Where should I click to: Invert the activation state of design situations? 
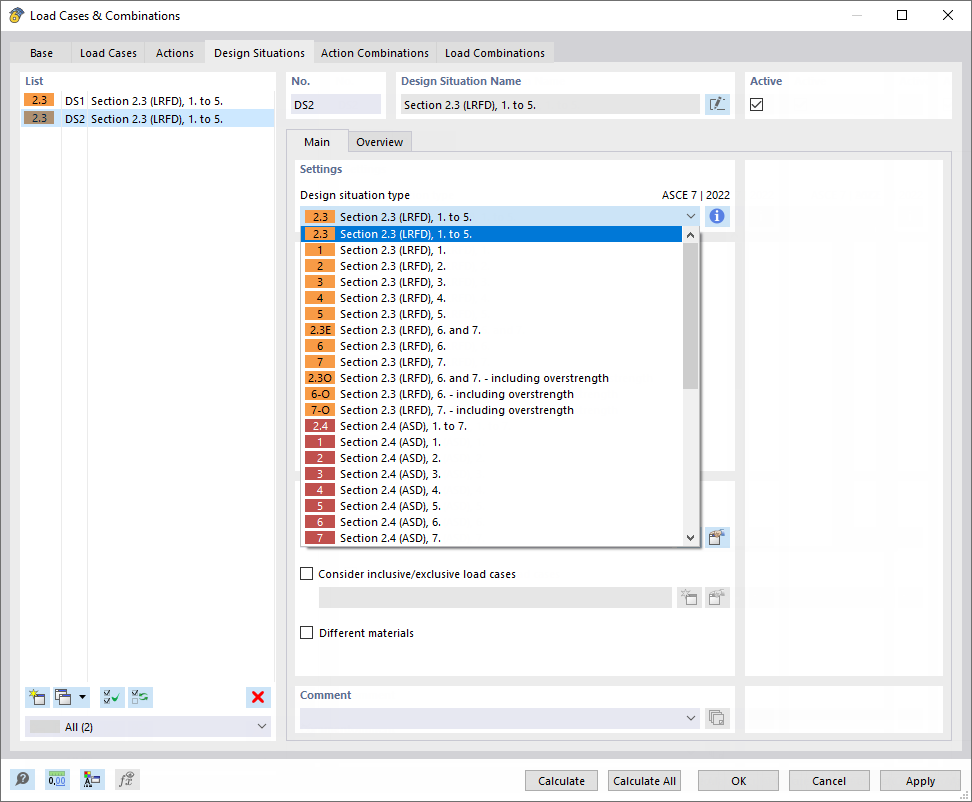click(139, 697)
